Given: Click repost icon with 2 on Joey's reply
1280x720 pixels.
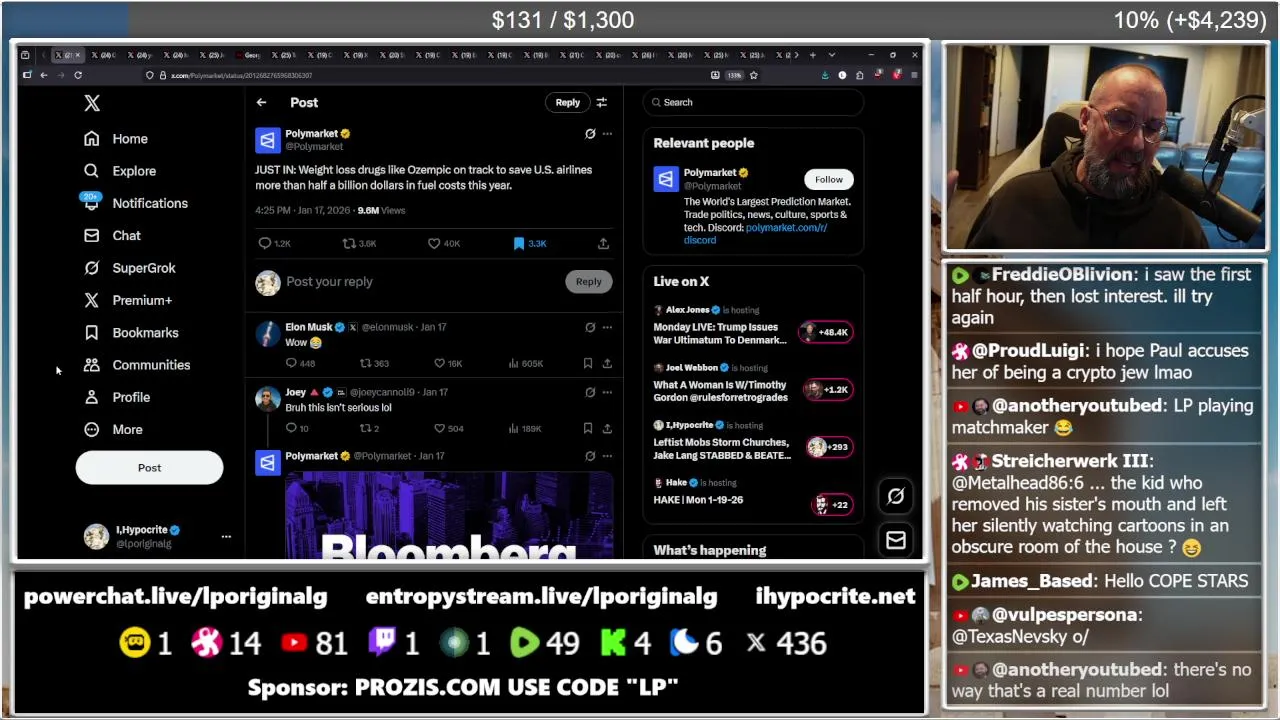Looking at the screenshot, I should 365,429.
